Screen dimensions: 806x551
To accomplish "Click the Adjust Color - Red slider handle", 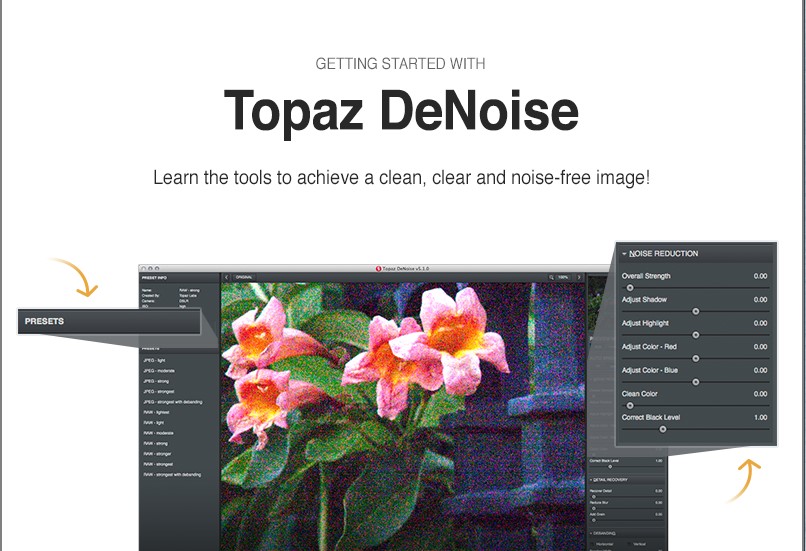I will pos(696,358).
